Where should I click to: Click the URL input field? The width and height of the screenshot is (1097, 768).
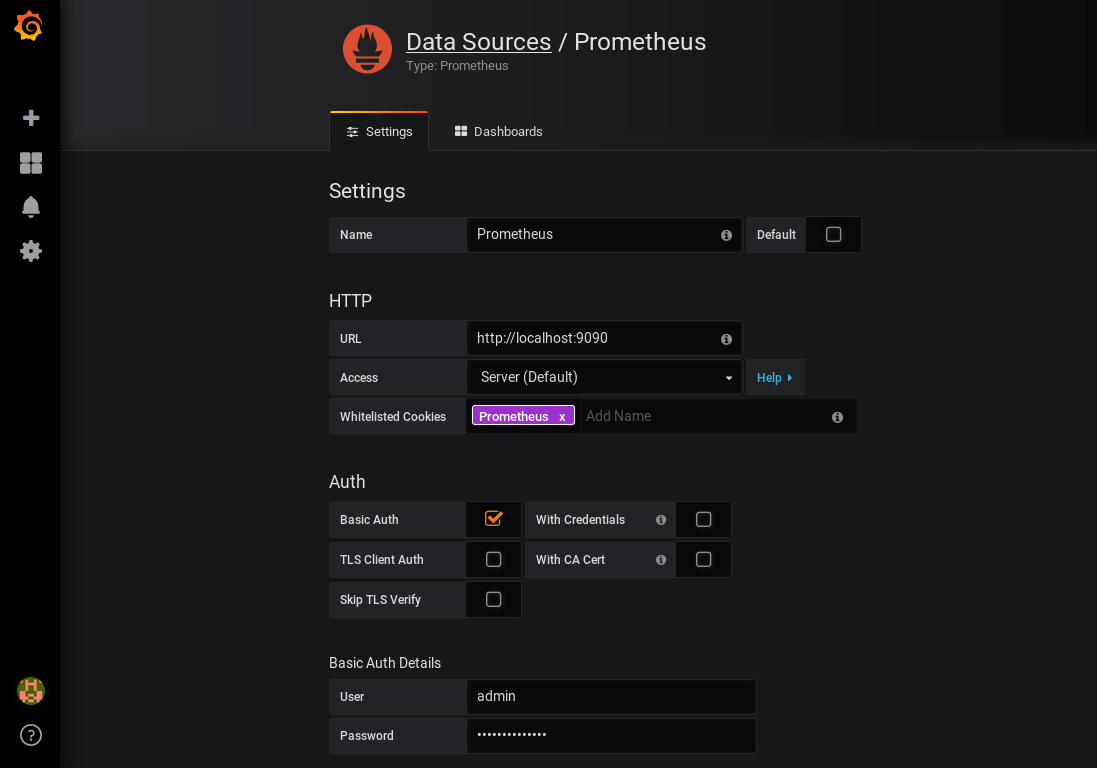tap(604, 339)
